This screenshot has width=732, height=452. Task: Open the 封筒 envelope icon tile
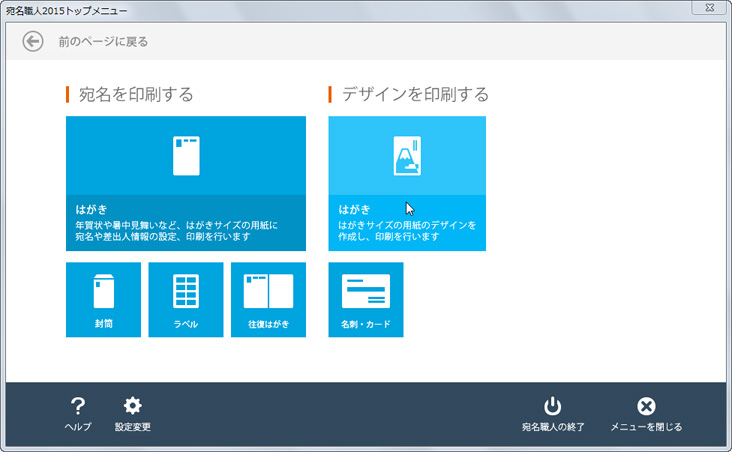[103, 291]
